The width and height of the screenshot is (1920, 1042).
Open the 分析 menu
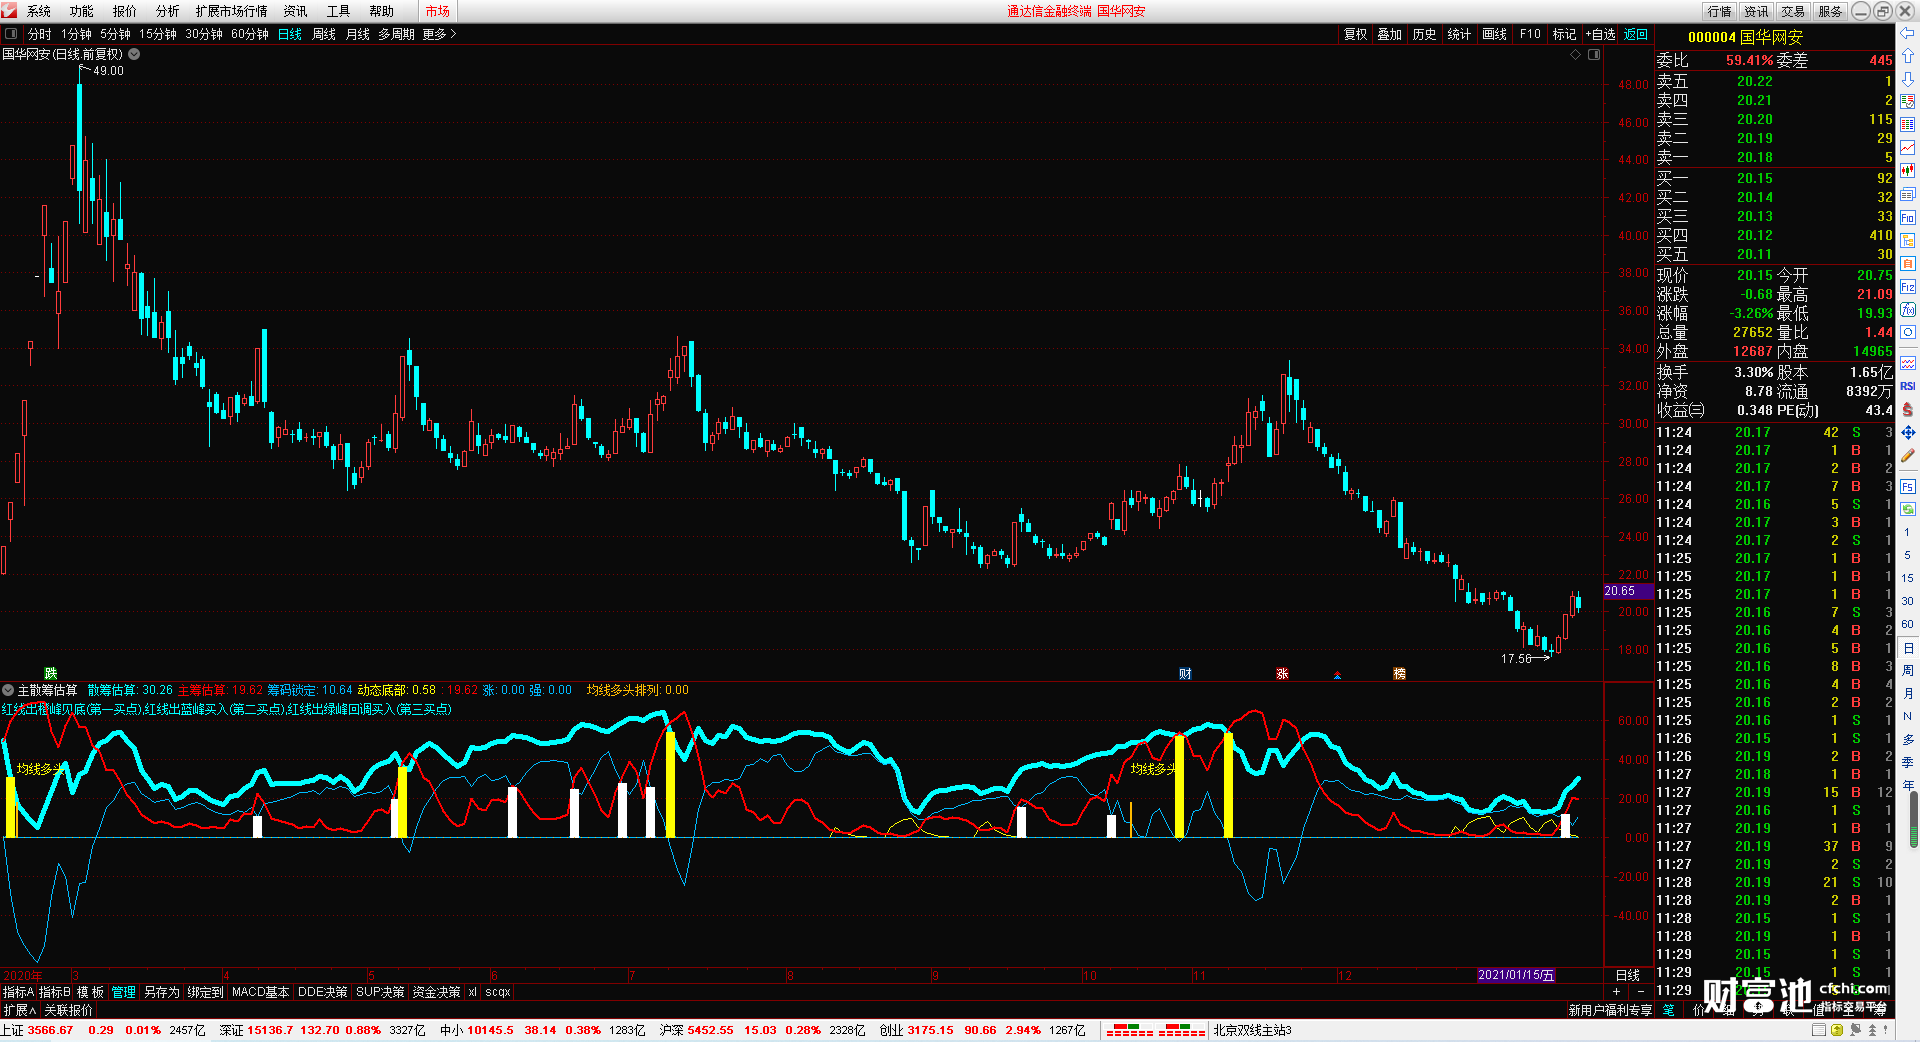click(x=167, y=11)
